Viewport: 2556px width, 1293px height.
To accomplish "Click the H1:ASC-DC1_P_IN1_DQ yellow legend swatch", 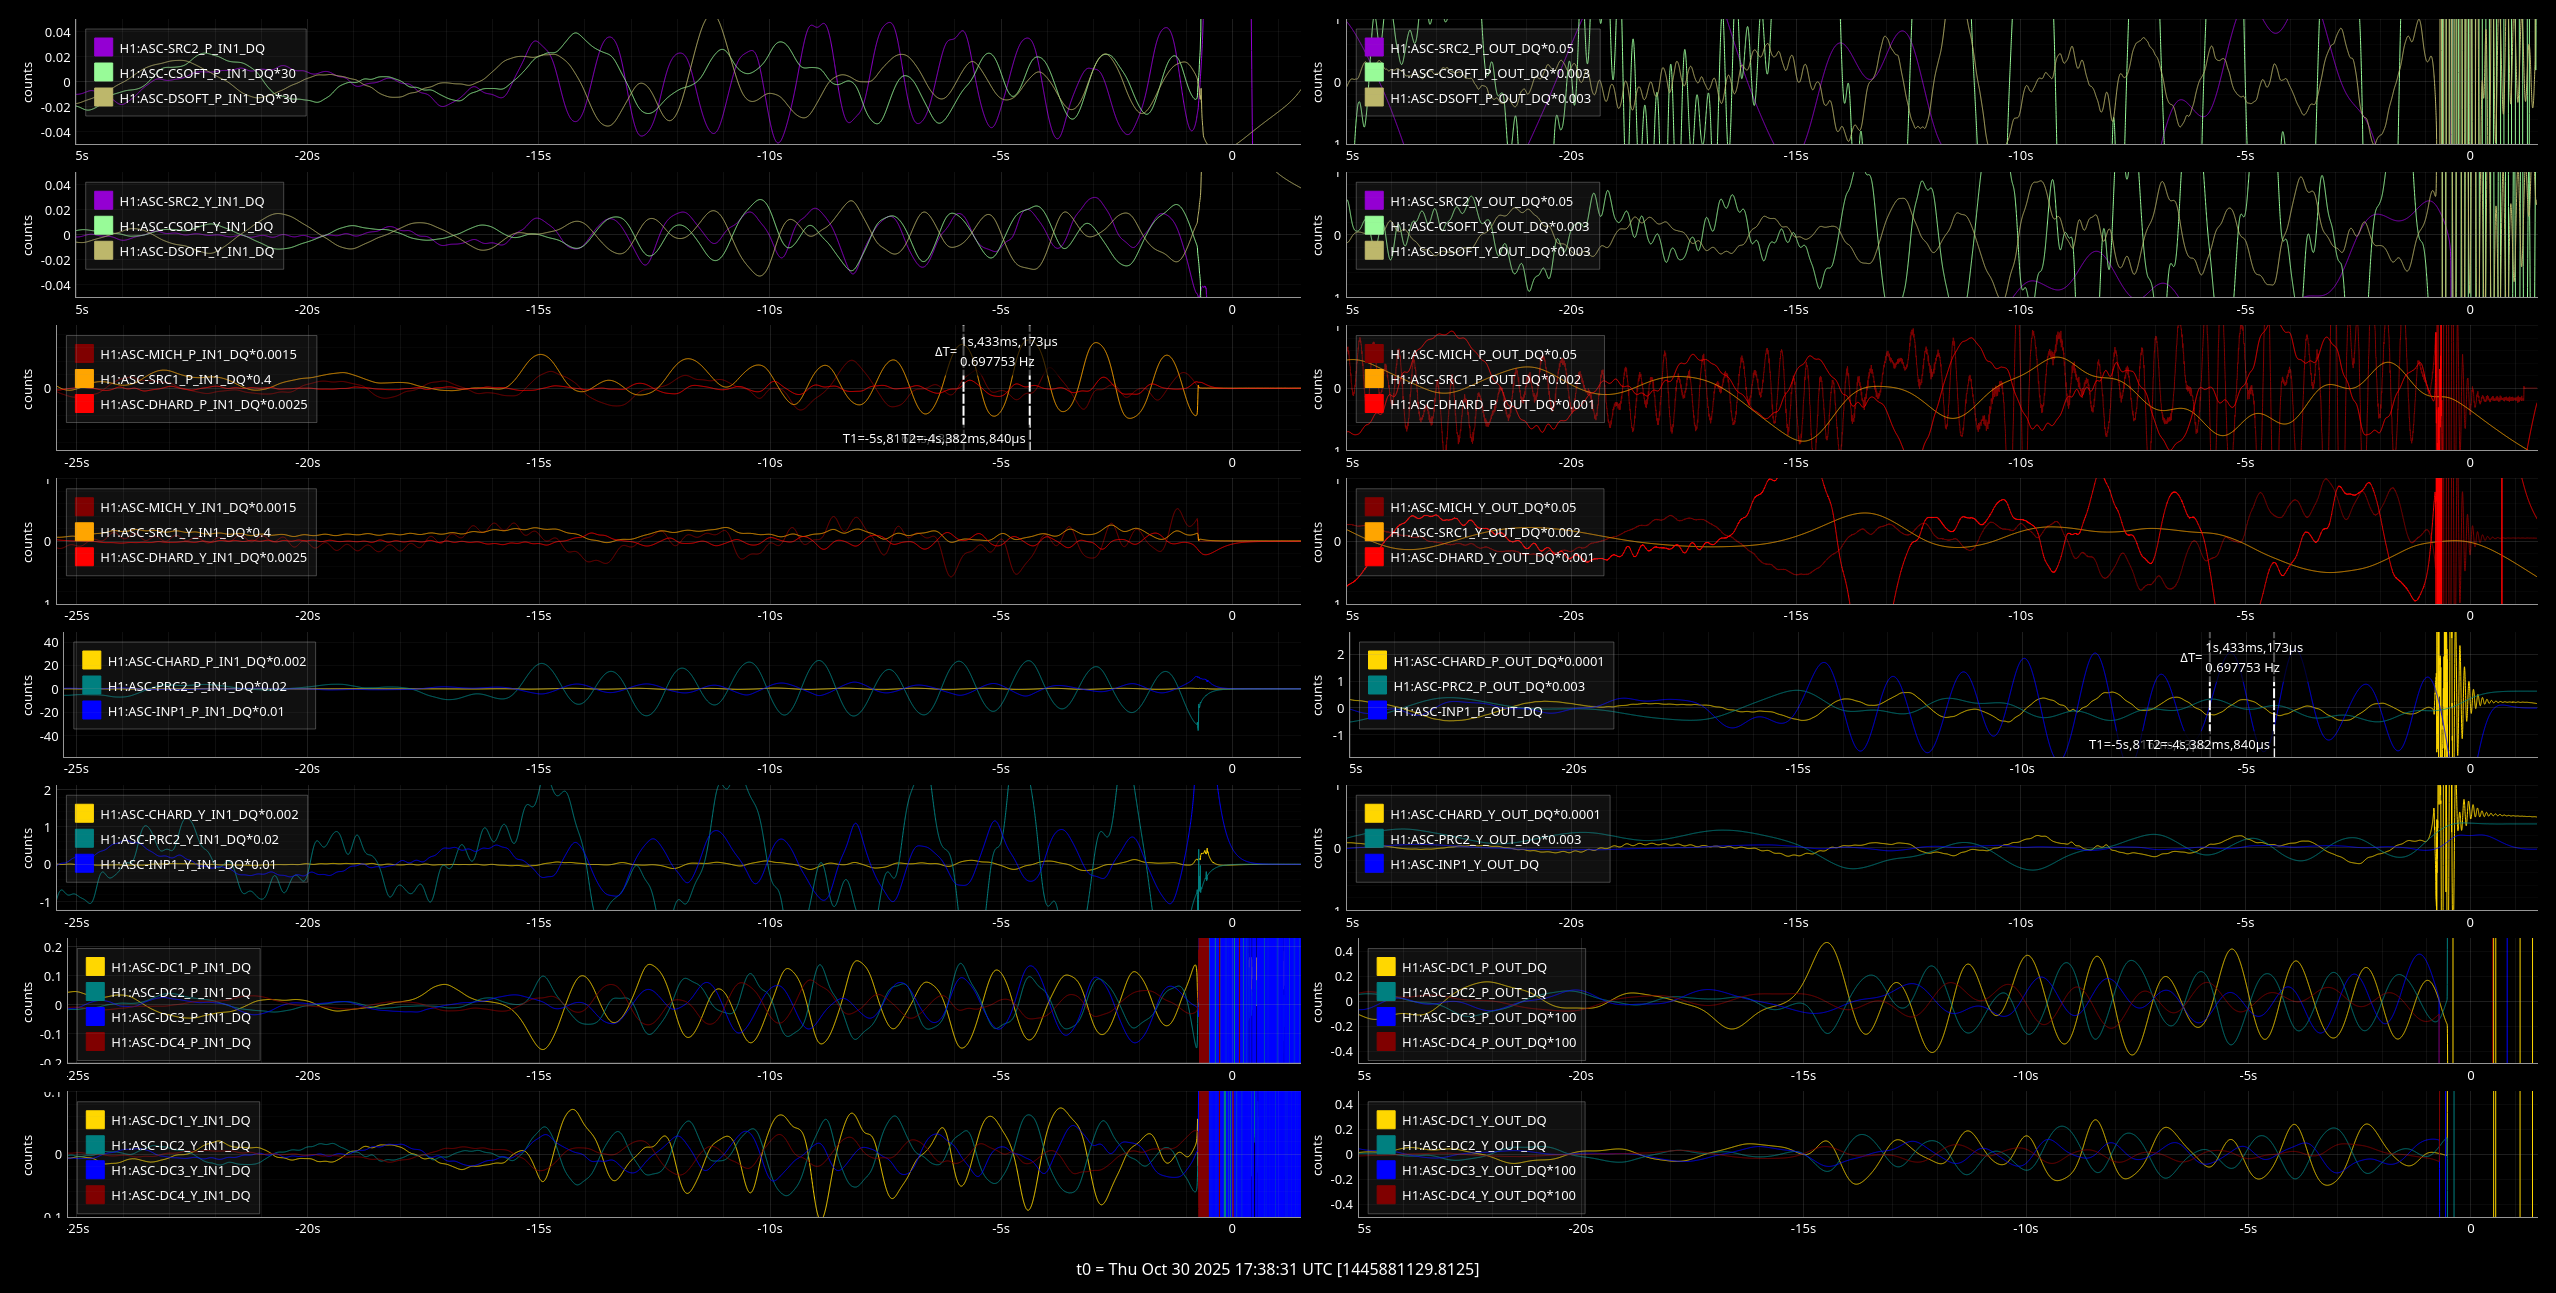I will tap(95, 967).
